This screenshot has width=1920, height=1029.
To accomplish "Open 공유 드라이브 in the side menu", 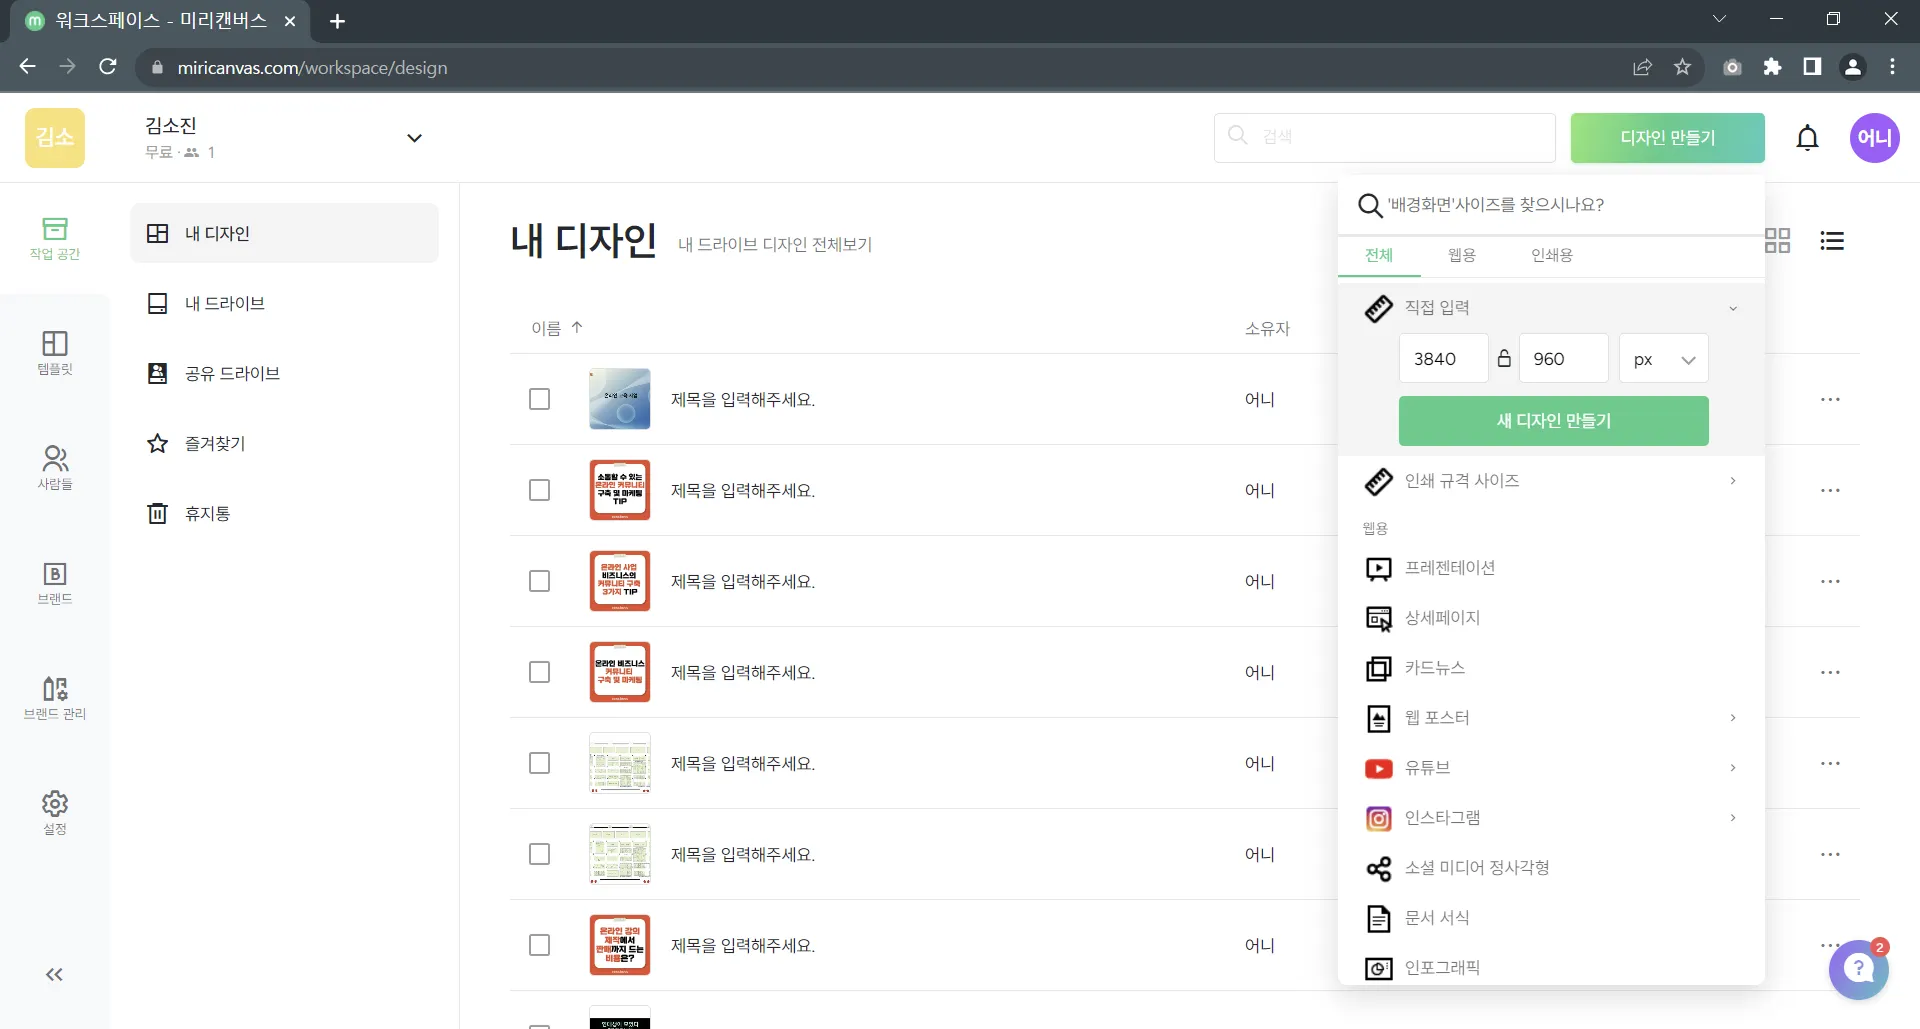I will (x=285, y=374).
